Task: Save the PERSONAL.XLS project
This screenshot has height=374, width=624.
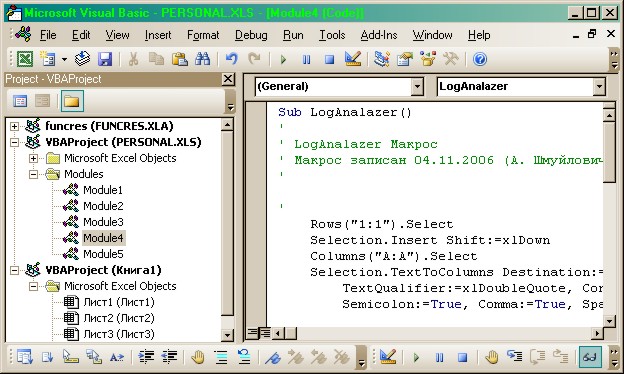Action: pyautogui.click(x=105, y=60)
